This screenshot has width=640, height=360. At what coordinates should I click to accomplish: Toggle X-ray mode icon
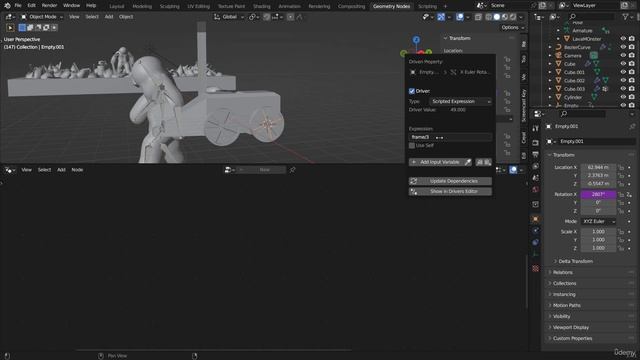coord(478,17)
